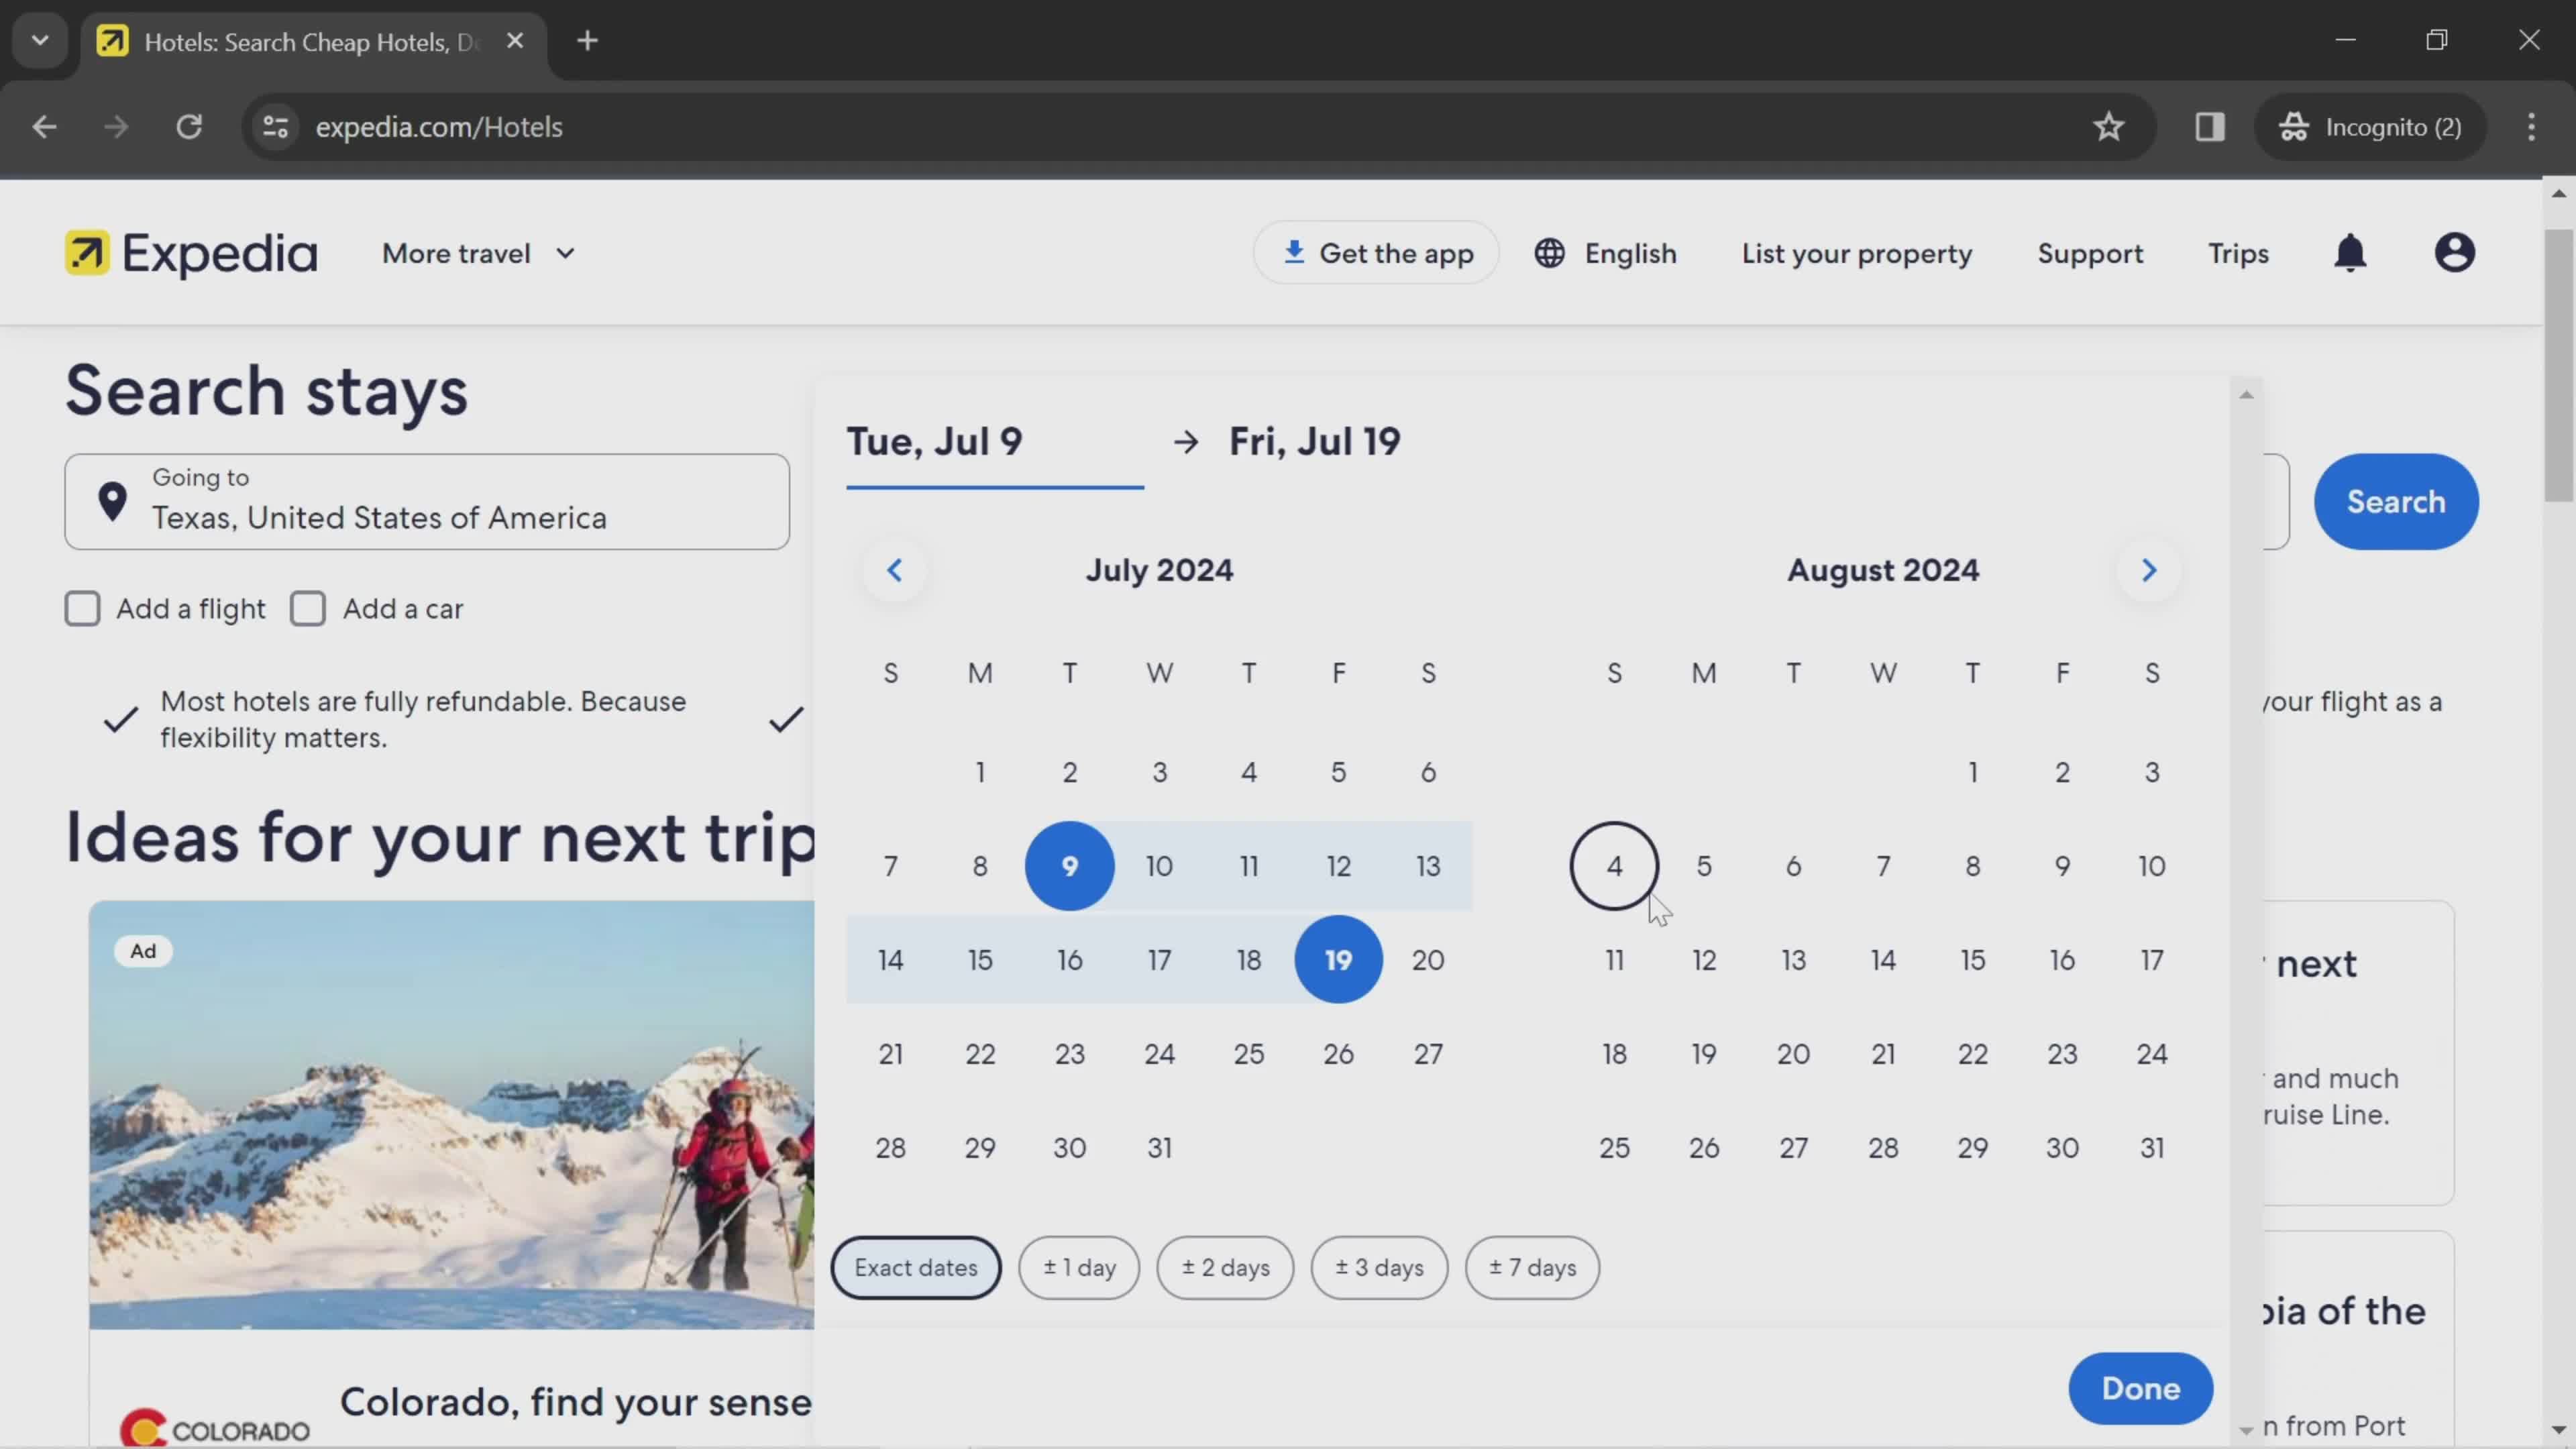Click the blue Search button
This screenshot has width=2576, height=1449.
point(2396,502)
